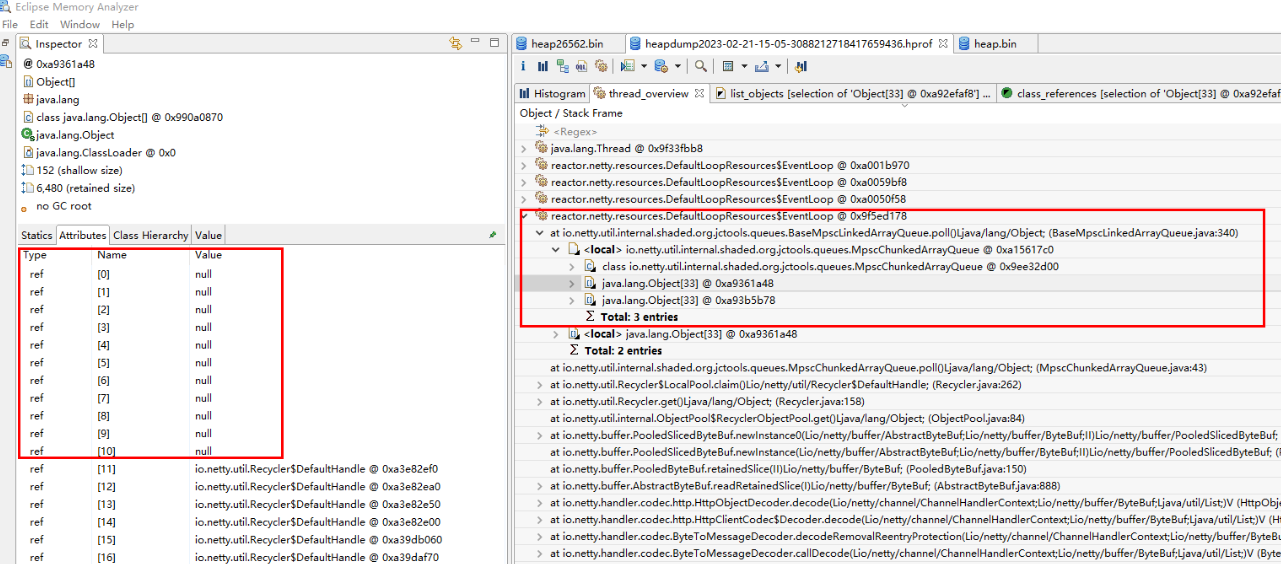The height and width of the screenshot is (564, 1281).
Task: Click the green pin icon beside Value tab
Action: pyautogui.click(x=492, y=235)
